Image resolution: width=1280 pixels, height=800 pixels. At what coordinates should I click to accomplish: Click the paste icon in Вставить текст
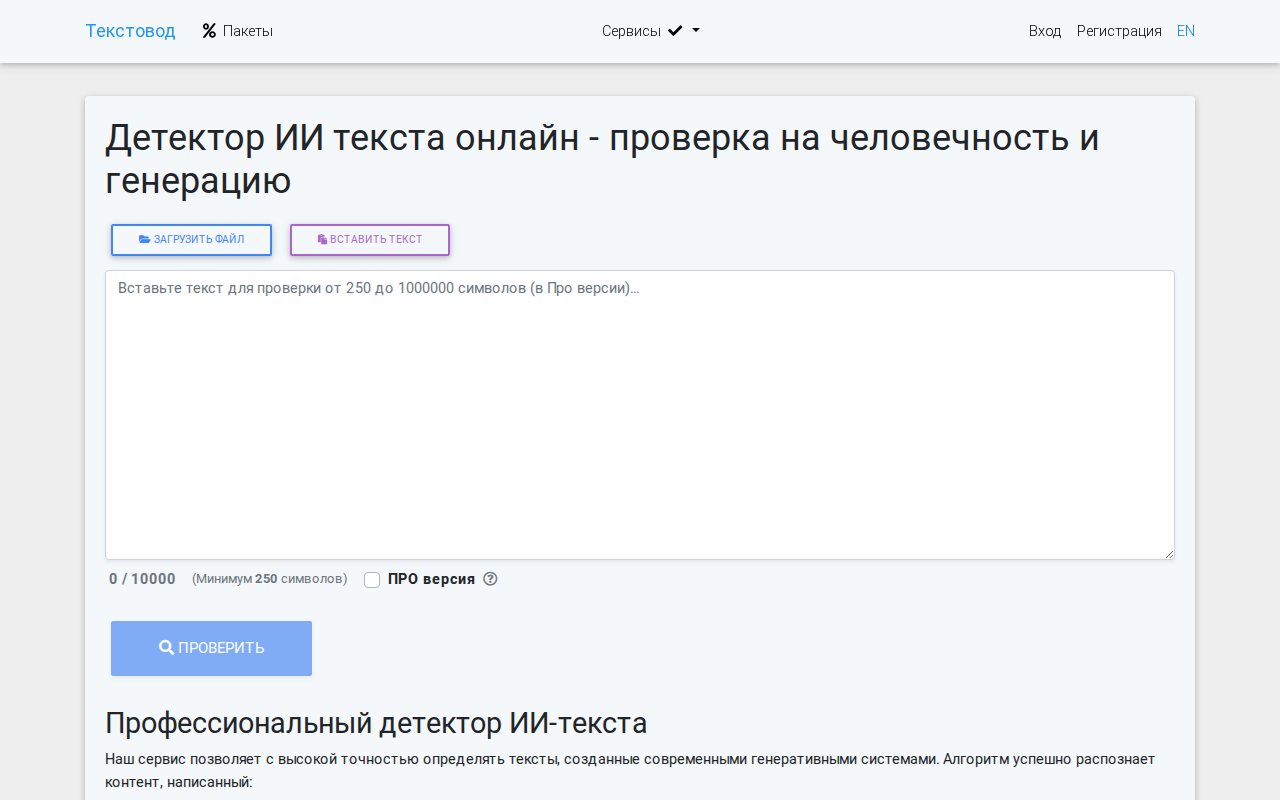point(322,240)
